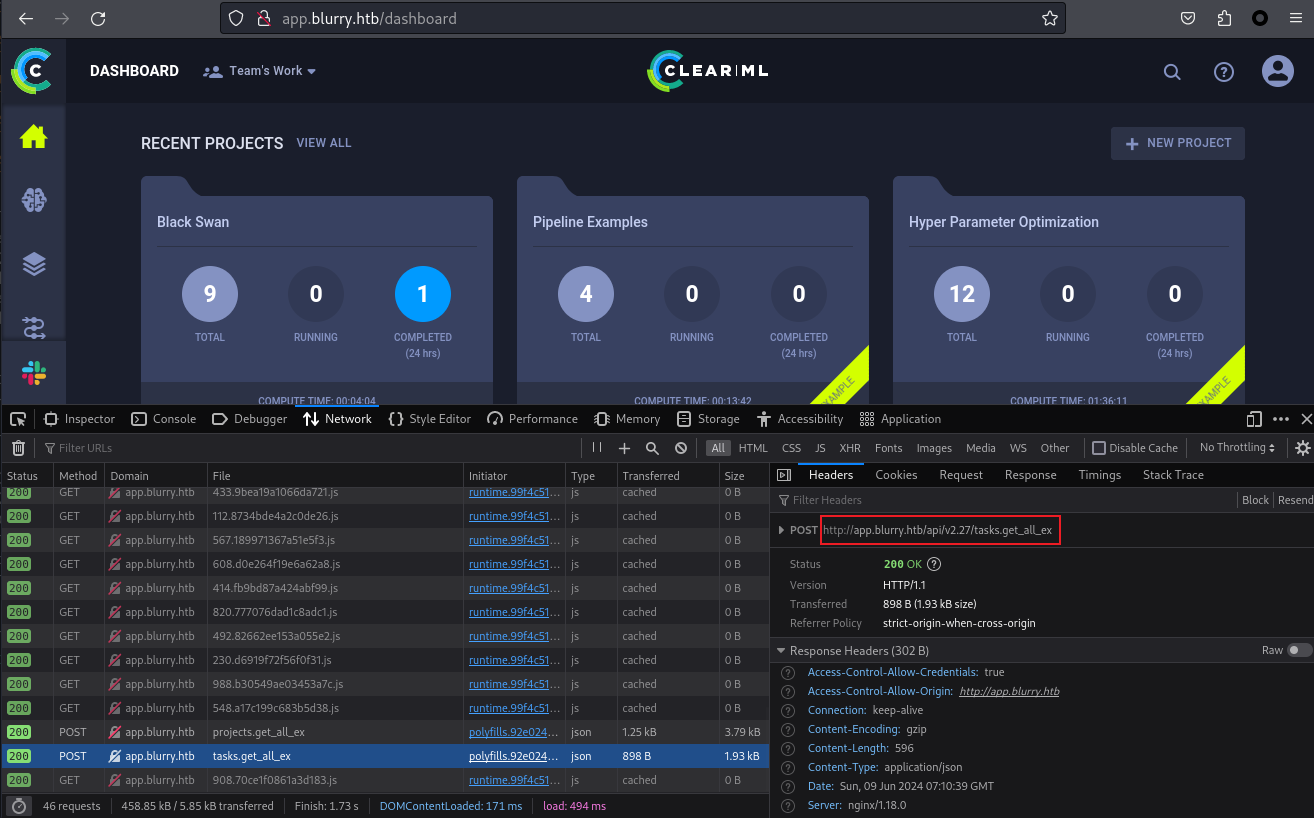
Task: Open the devtools three-dot options menu
Action: click(x=1281, y=419)
